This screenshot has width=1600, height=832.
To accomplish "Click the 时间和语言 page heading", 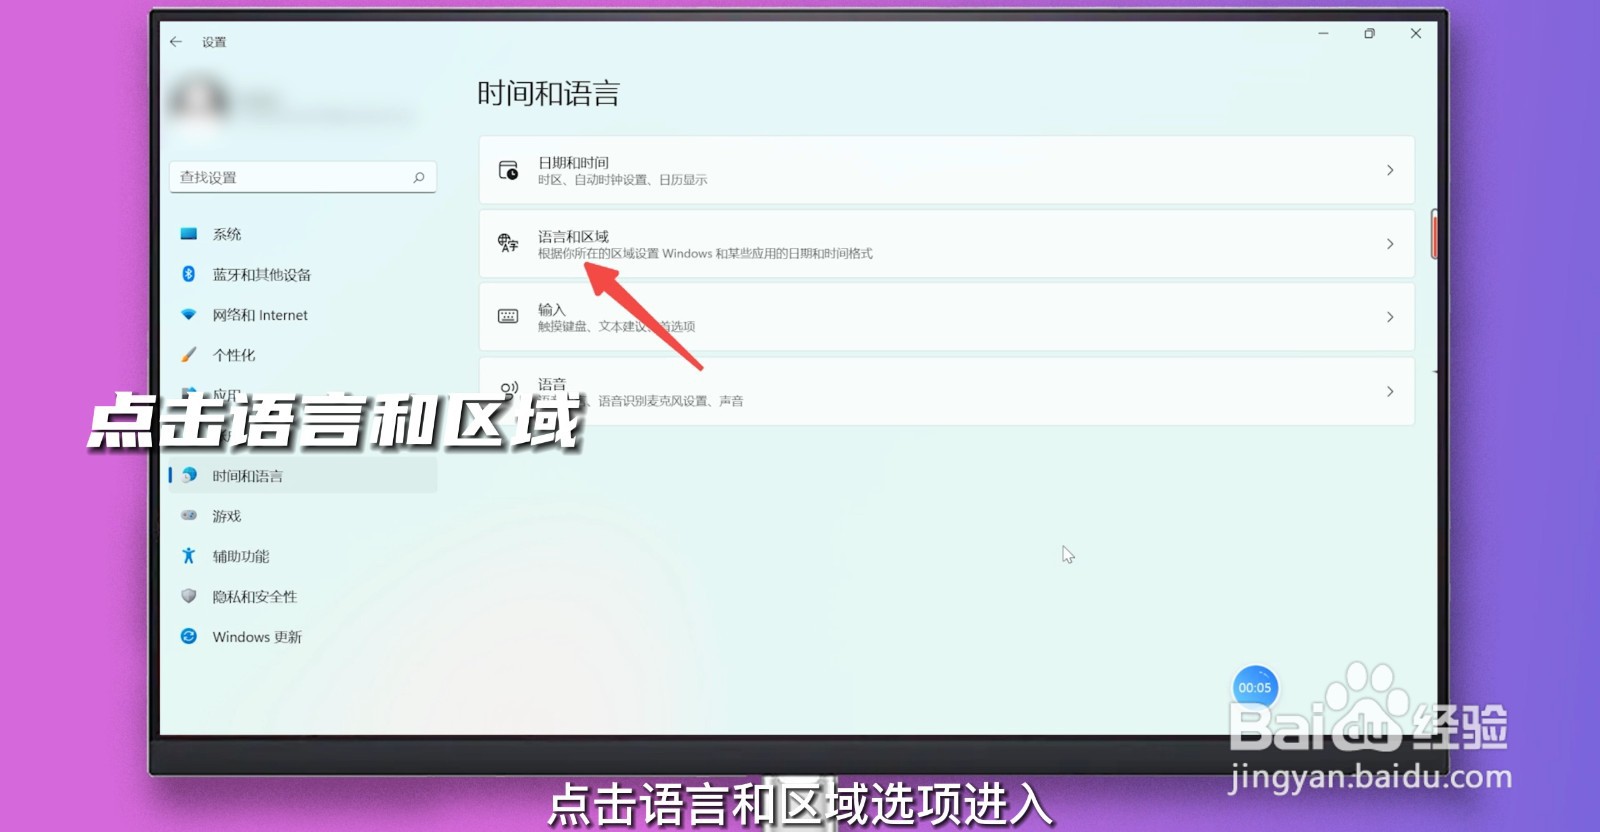I will (548, 94).
